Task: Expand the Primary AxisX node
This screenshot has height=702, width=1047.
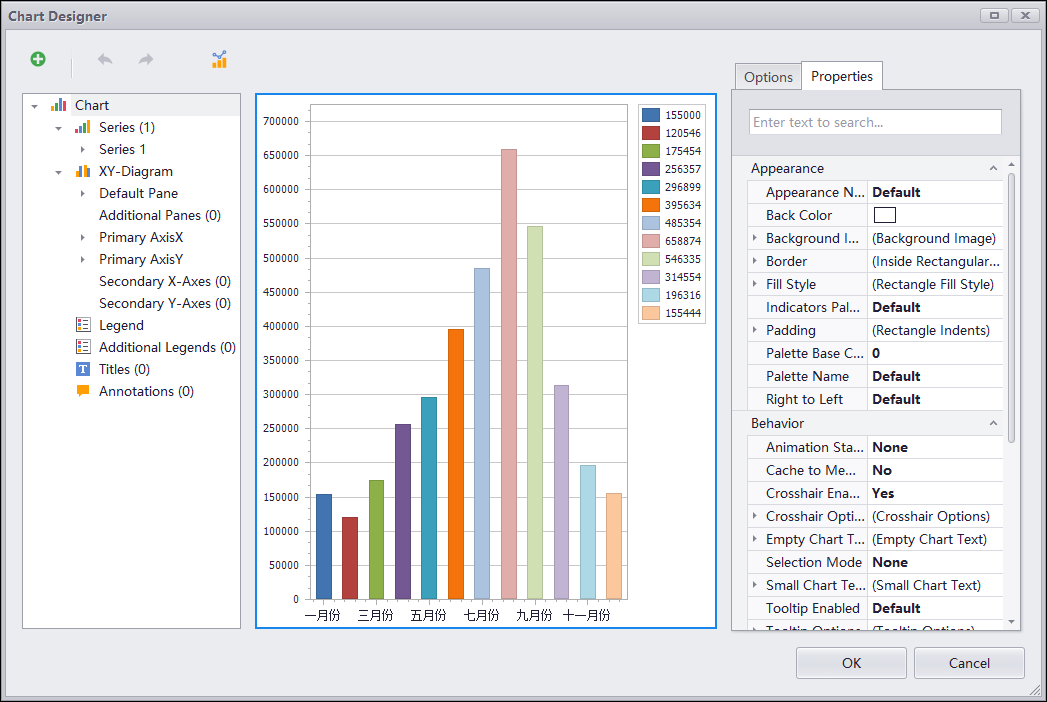Action: tap(83, 238)
